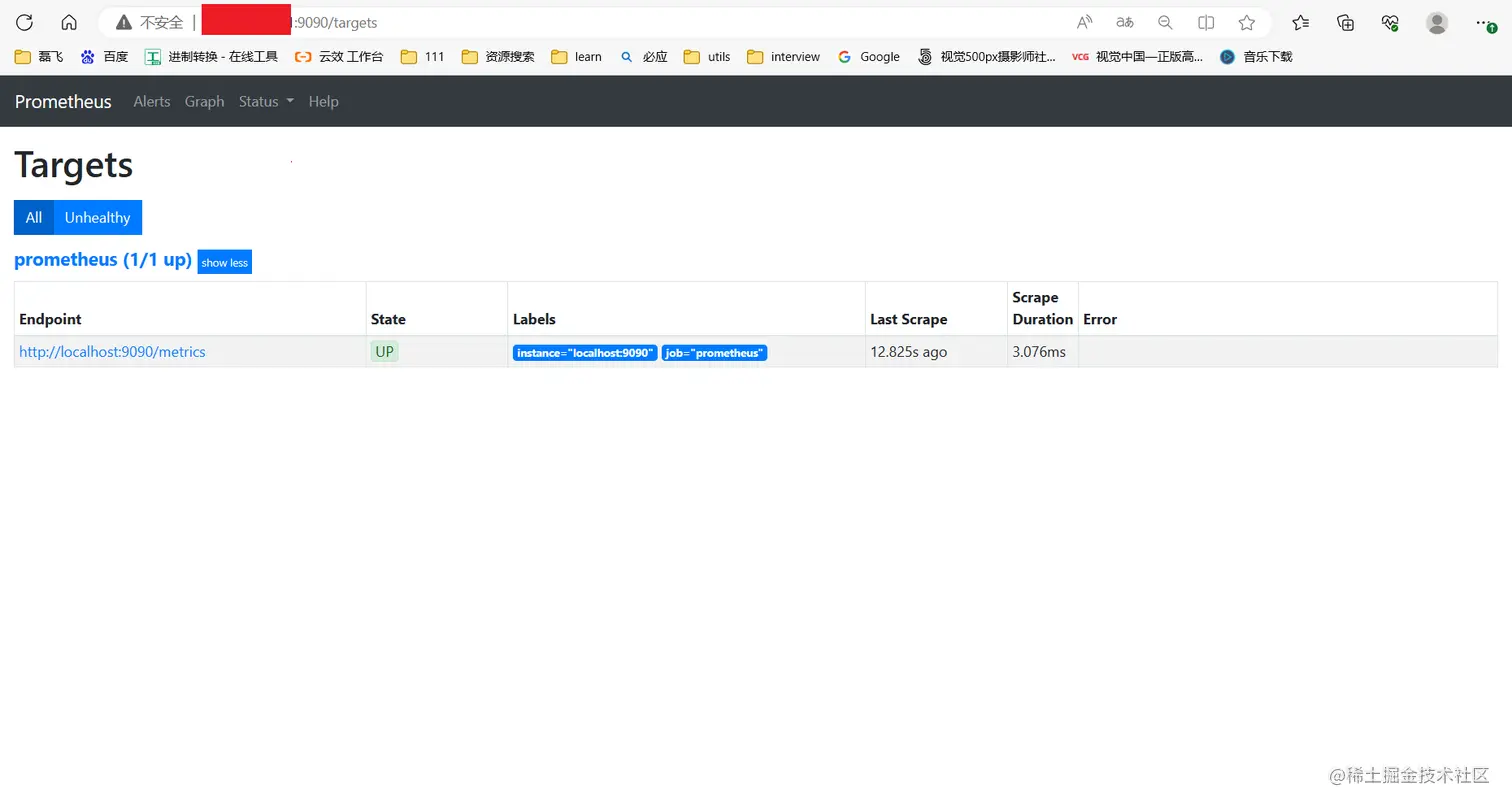Select the All targets filter
The width and height of the screenshot is (1512, 808).
coord(34,217)
